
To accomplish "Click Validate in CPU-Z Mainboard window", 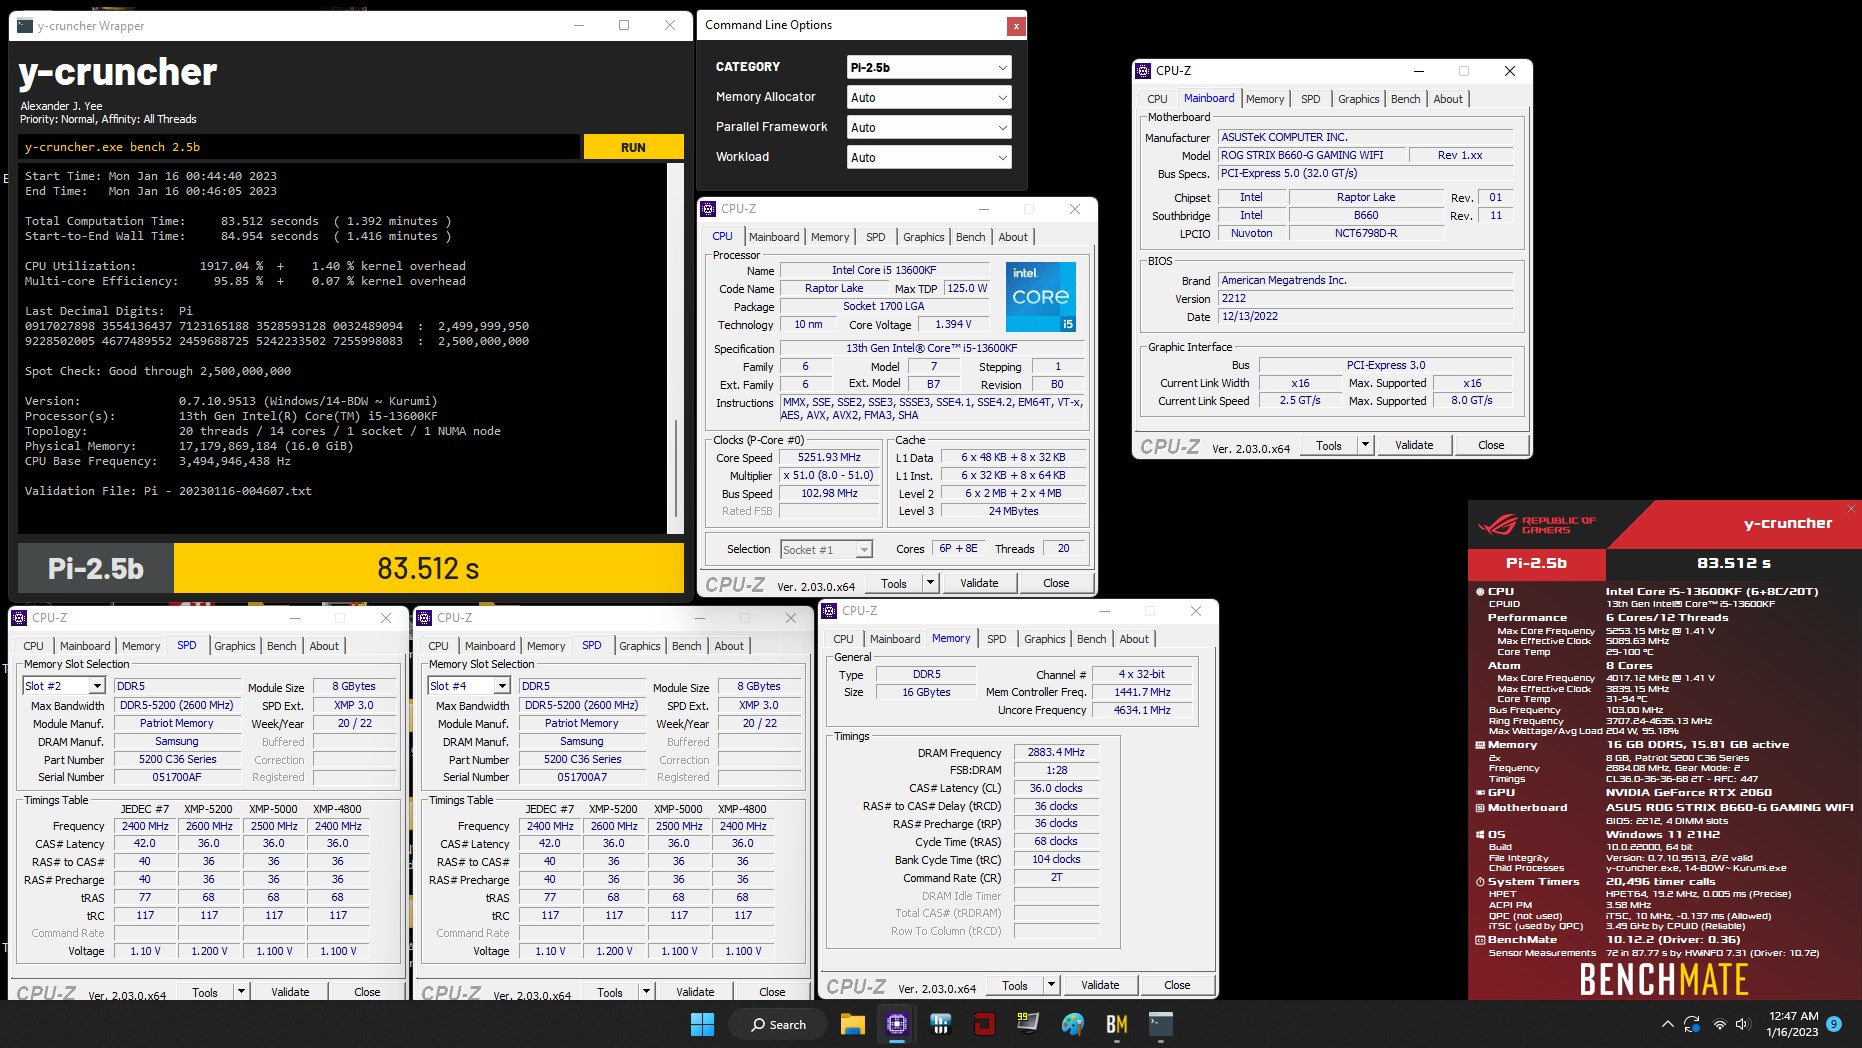I will click(1414, 445).
